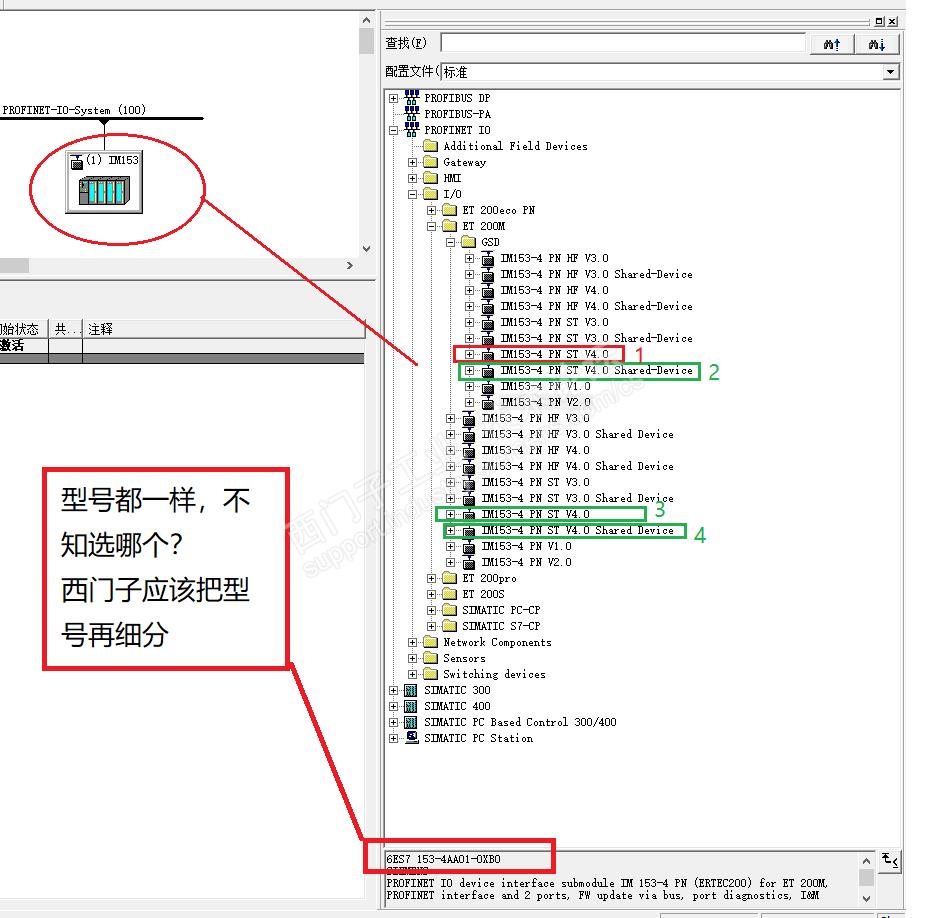Select IM153-4 PN HF V3.0 Shared Device icon
Screen dimensions: 927x918
point(469,434)
